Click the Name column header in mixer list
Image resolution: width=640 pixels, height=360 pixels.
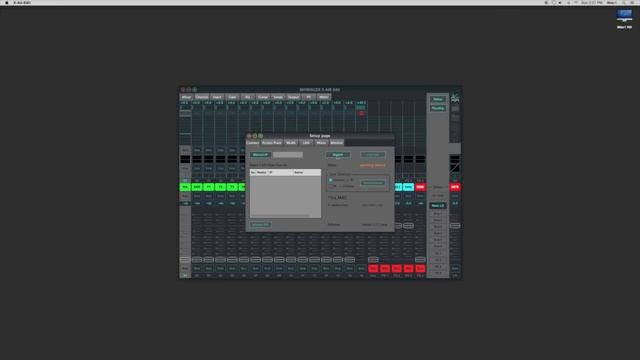[x=307, y=173]
